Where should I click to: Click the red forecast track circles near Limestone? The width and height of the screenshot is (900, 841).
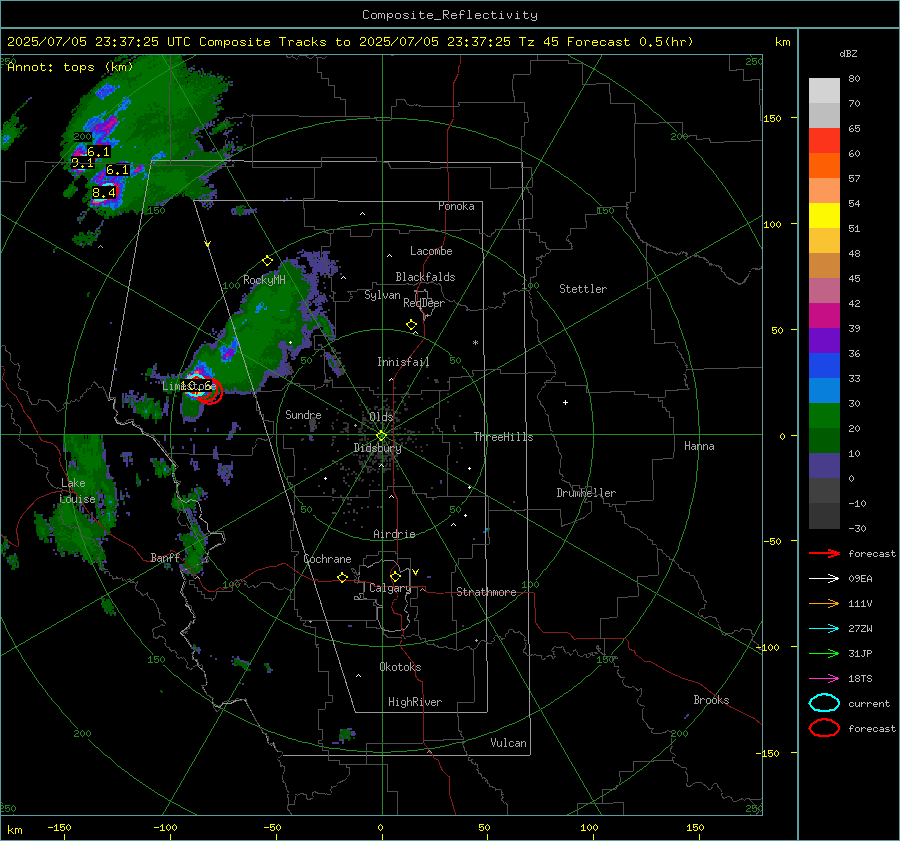[209, 390]
